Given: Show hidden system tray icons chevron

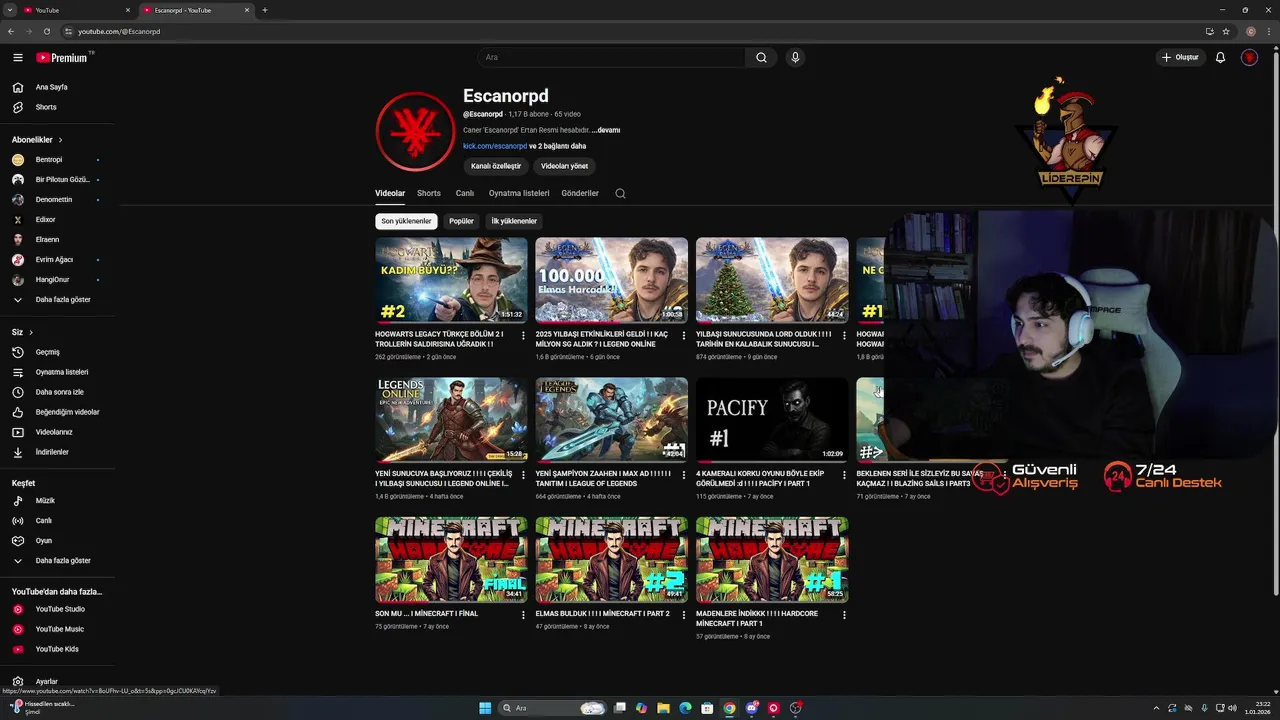Looking at the screenshot, I should (x=1157, y=708).
